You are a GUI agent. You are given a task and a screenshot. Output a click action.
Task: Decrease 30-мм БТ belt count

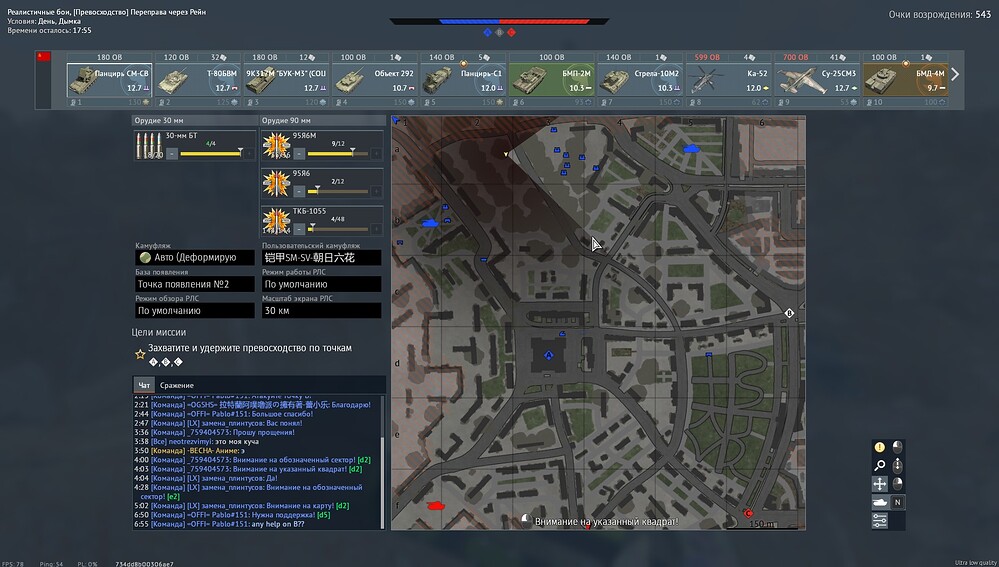point(172,154)
